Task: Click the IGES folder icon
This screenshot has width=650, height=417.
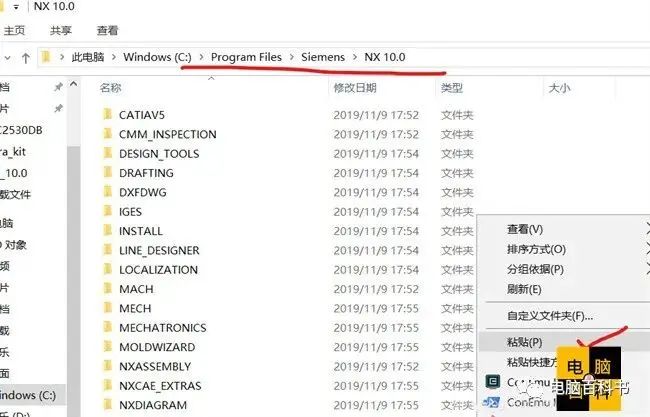Action: pos(108,211)
